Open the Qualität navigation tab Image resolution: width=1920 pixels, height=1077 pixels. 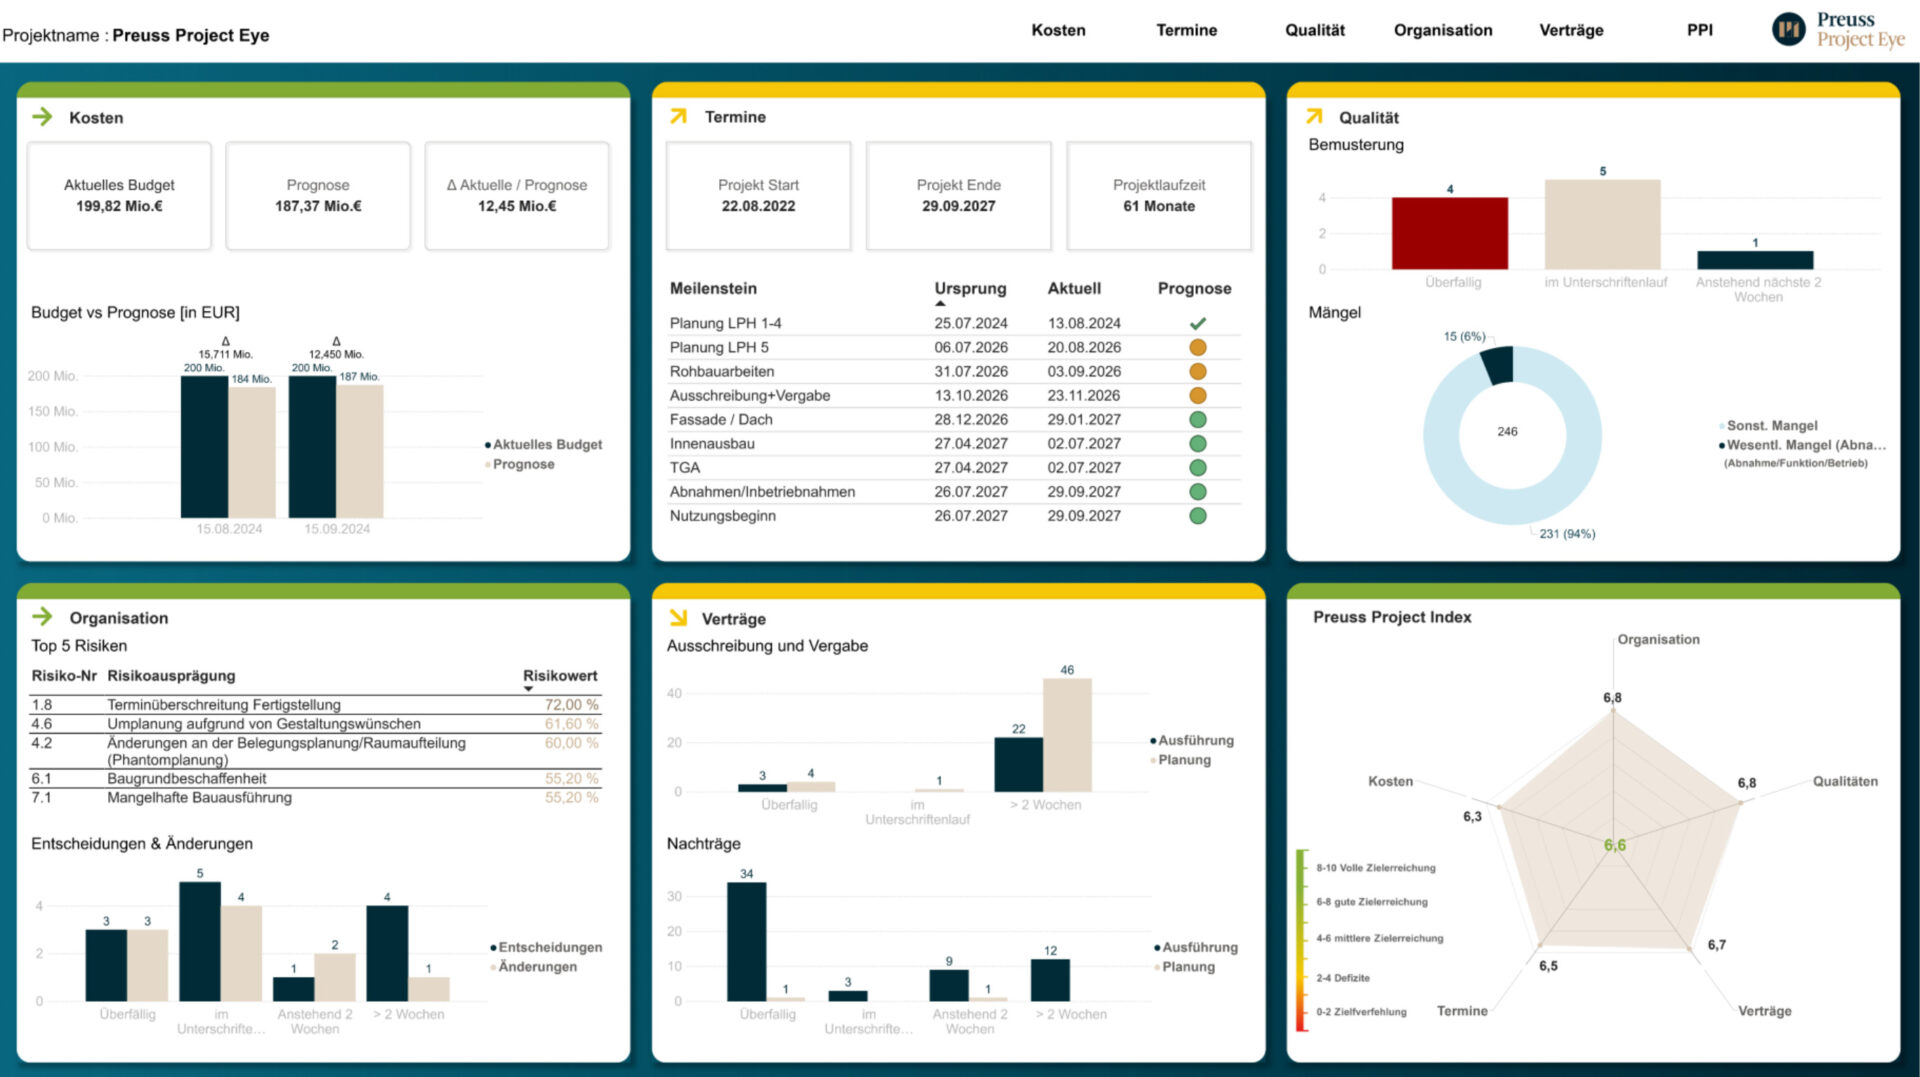click(1314, 30)
